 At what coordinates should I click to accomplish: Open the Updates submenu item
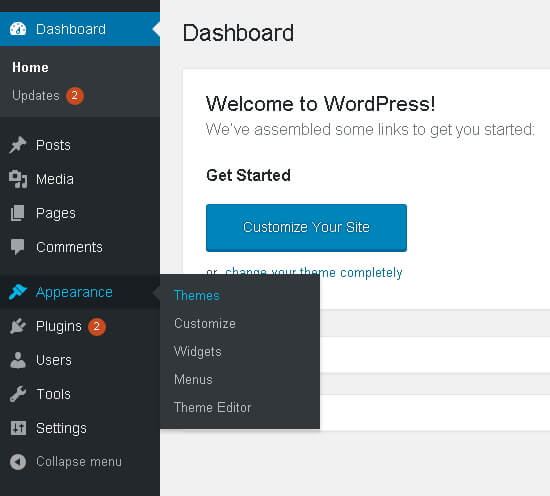click(x=36, y=95)
